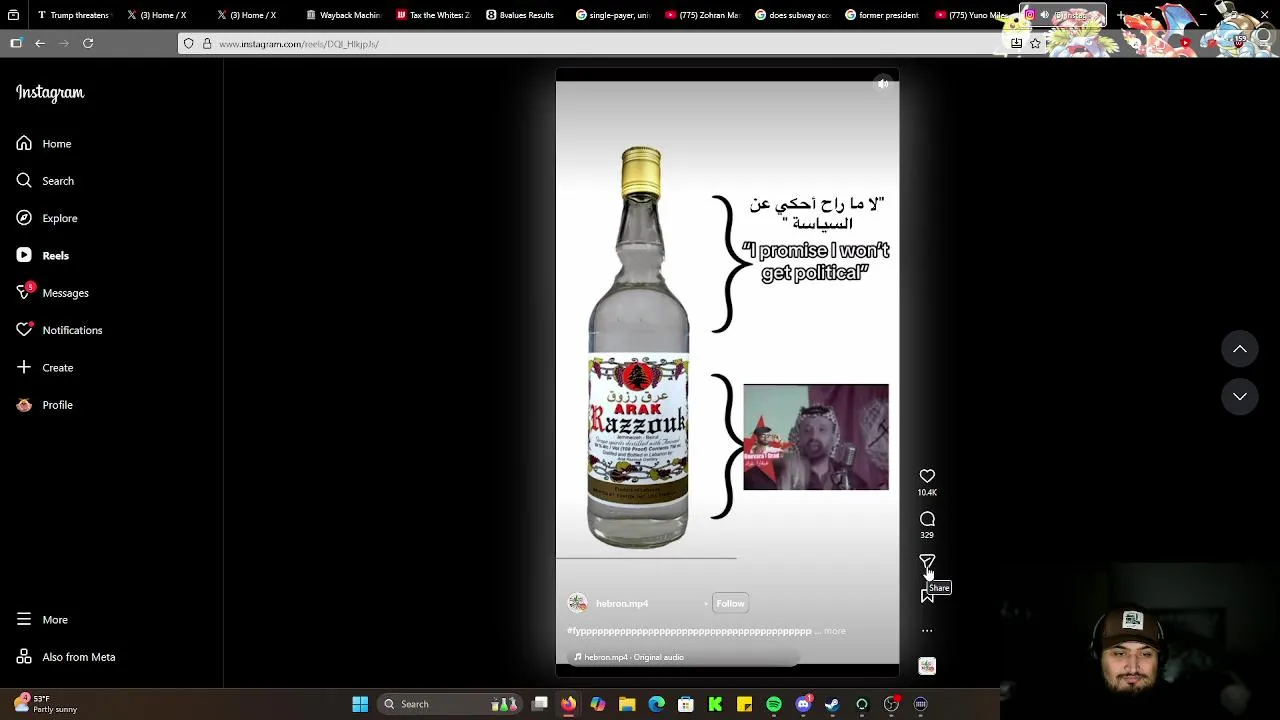Click the Instagram logo

click(x=50, y=92)
